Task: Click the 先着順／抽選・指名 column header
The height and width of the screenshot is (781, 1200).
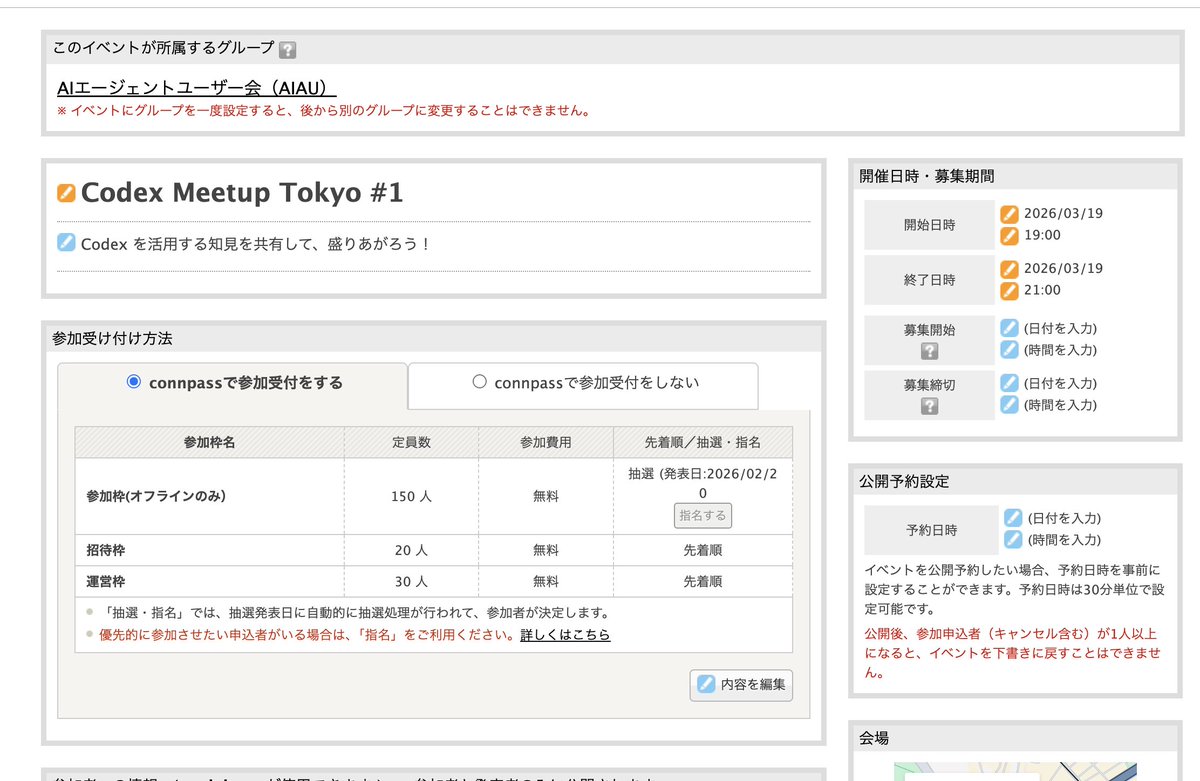Action: 703,442
